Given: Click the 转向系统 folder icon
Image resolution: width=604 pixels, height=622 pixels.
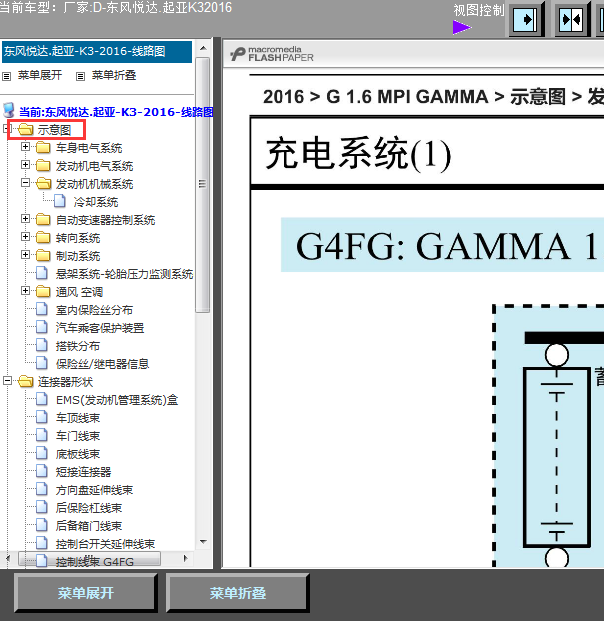Looking at the screenshot, I should tap(43, 237).
